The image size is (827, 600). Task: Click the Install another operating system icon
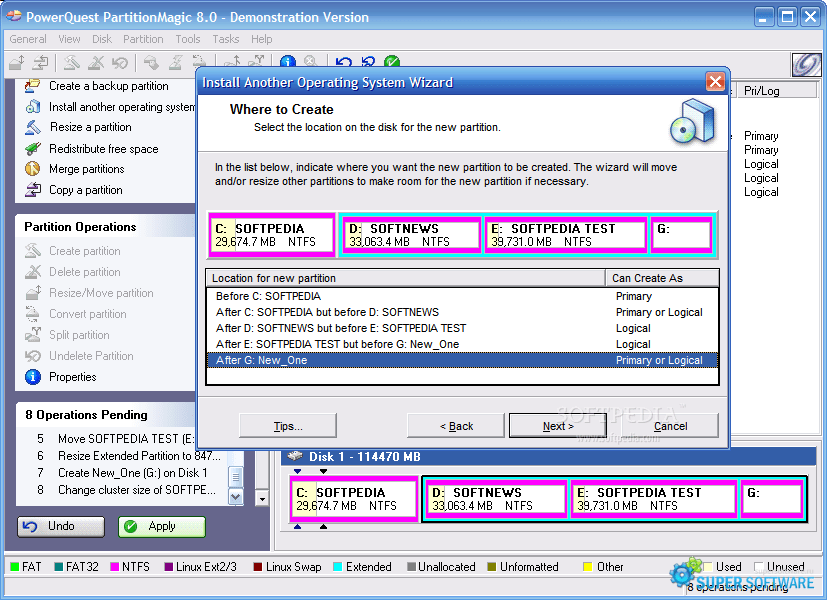coord(33,107)
